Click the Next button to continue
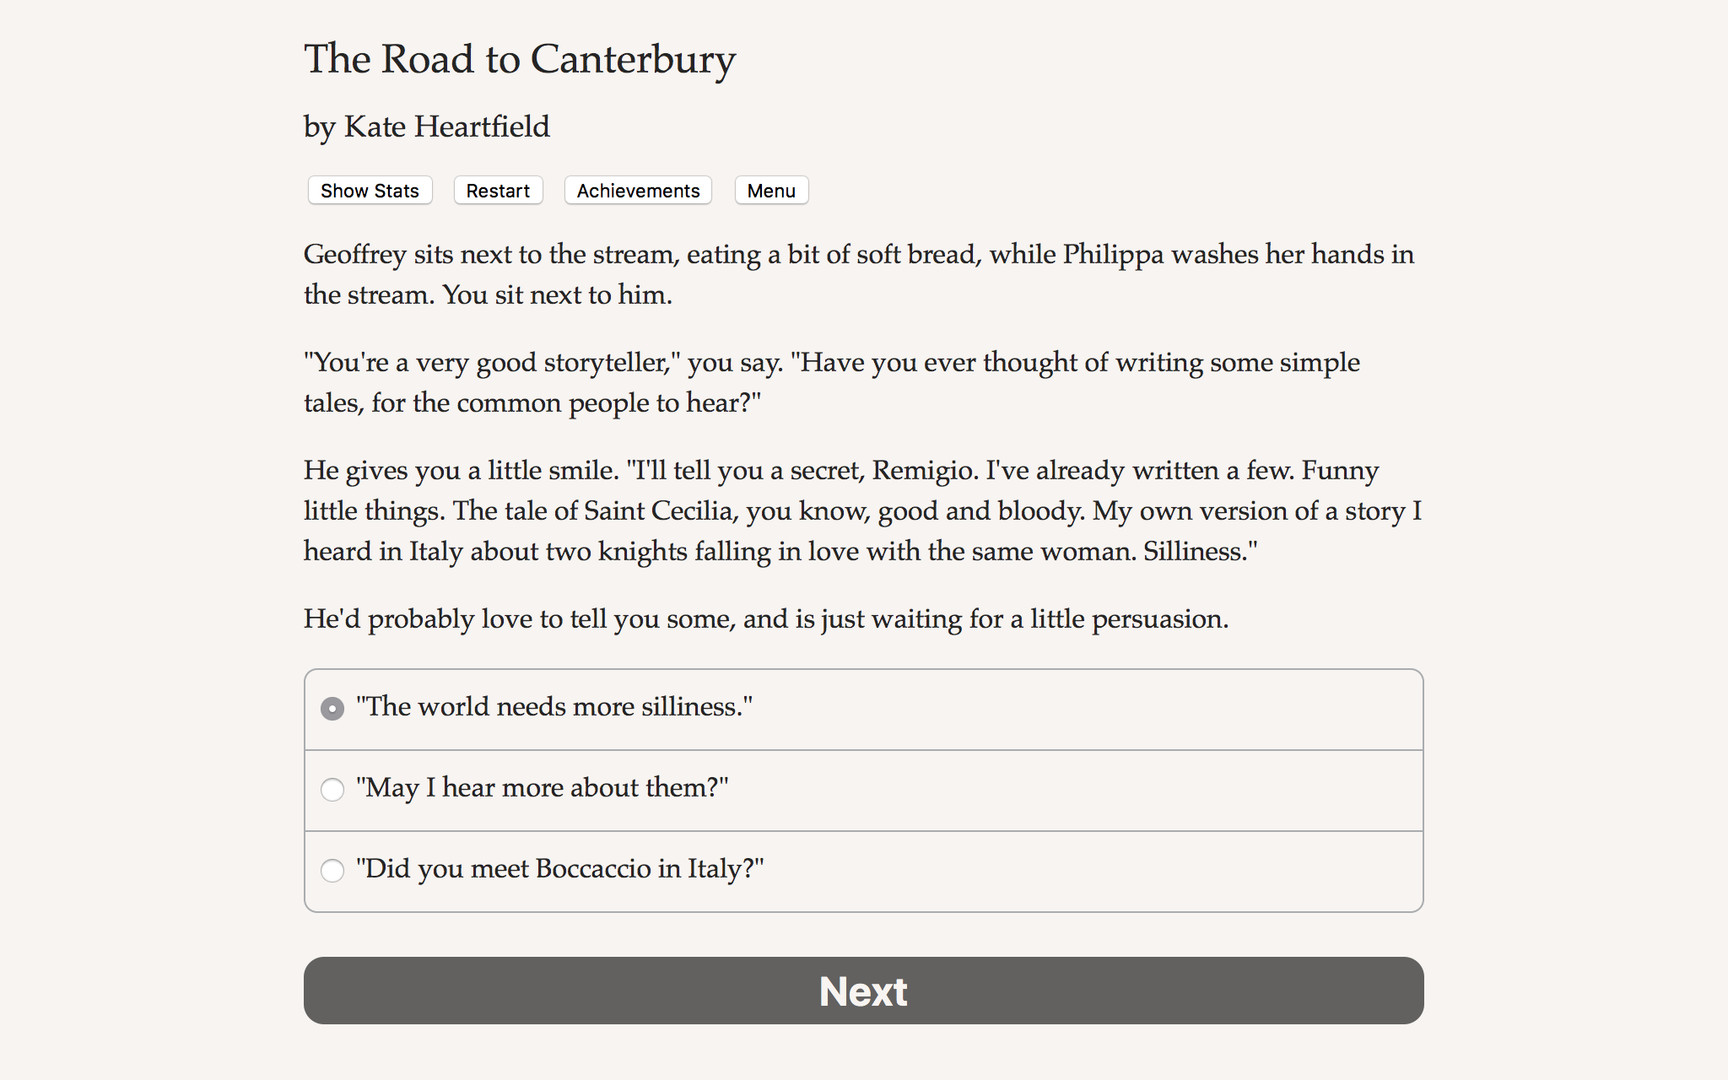The width and height of the screenshot is (1728, 1080). coord(862,990)
